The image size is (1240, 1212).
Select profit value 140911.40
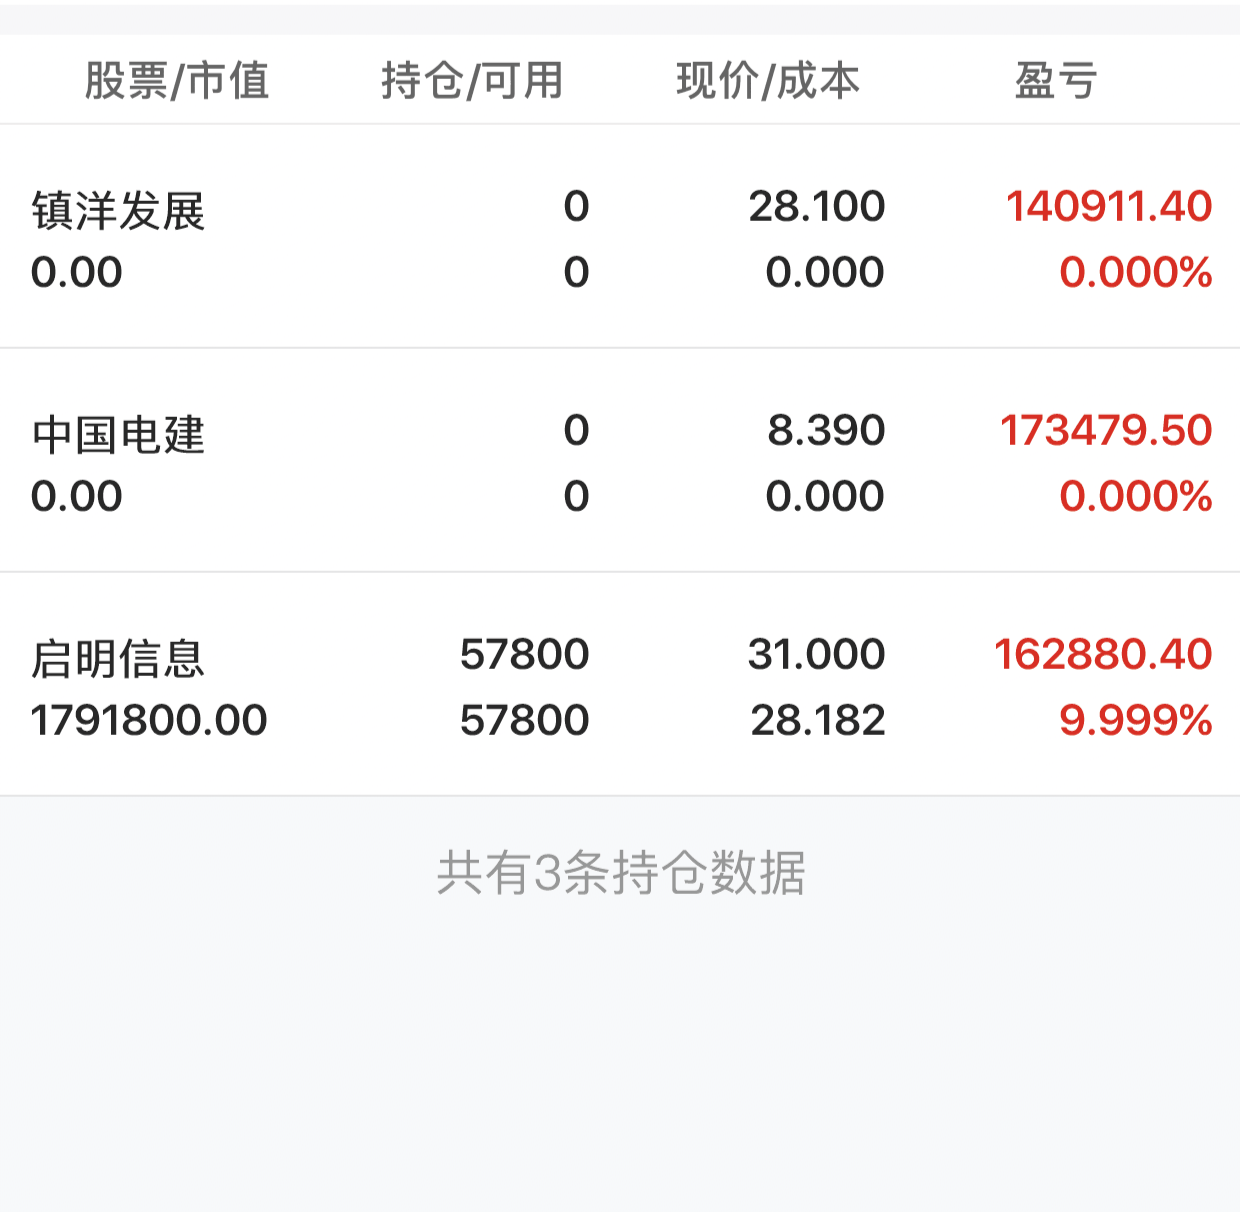point(1109,207)
